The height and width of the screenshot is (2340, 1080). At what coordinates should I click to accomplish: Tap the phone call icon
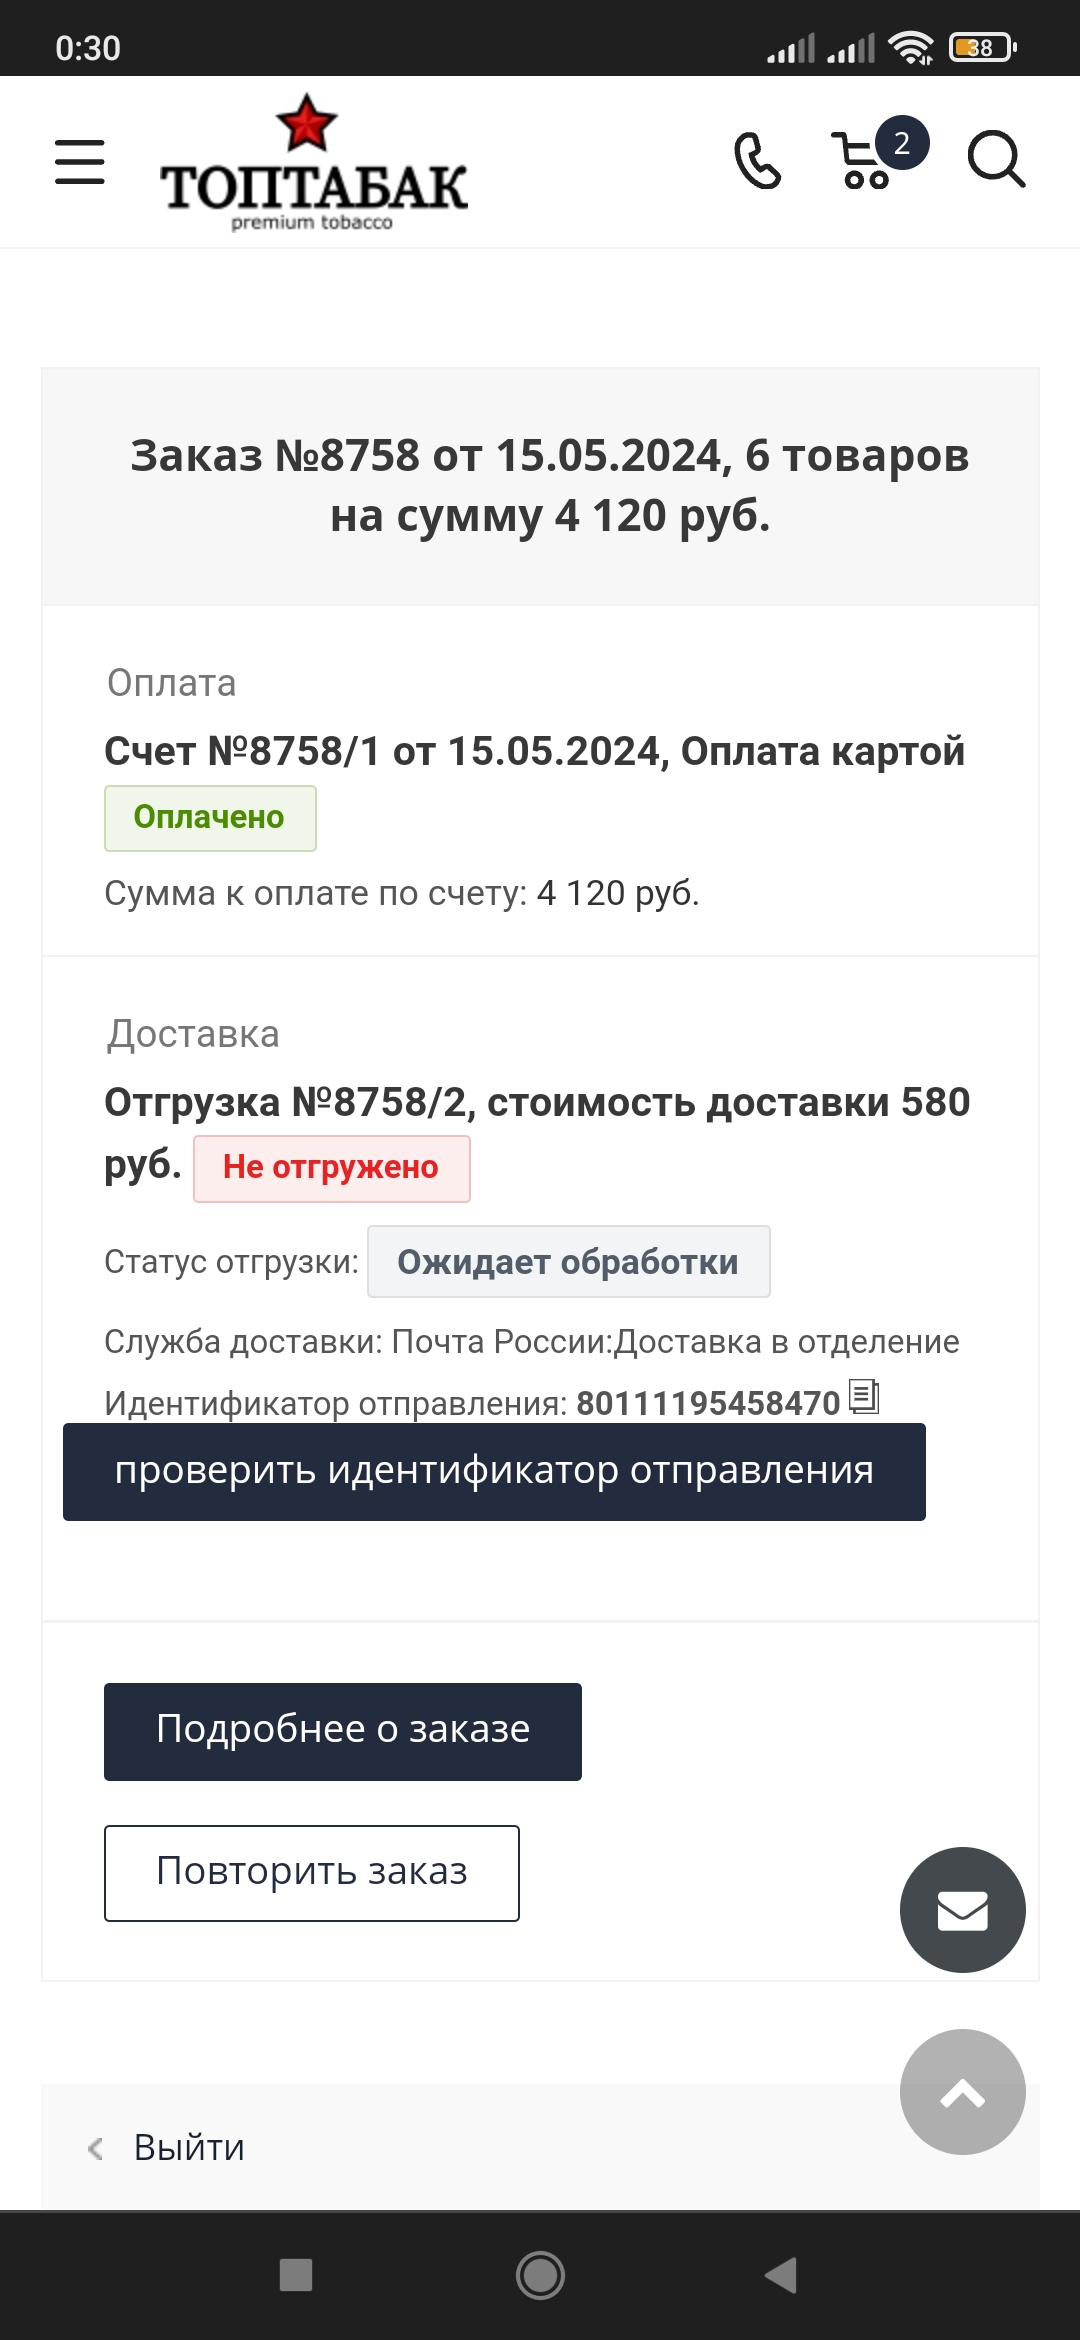pos(757,161)
